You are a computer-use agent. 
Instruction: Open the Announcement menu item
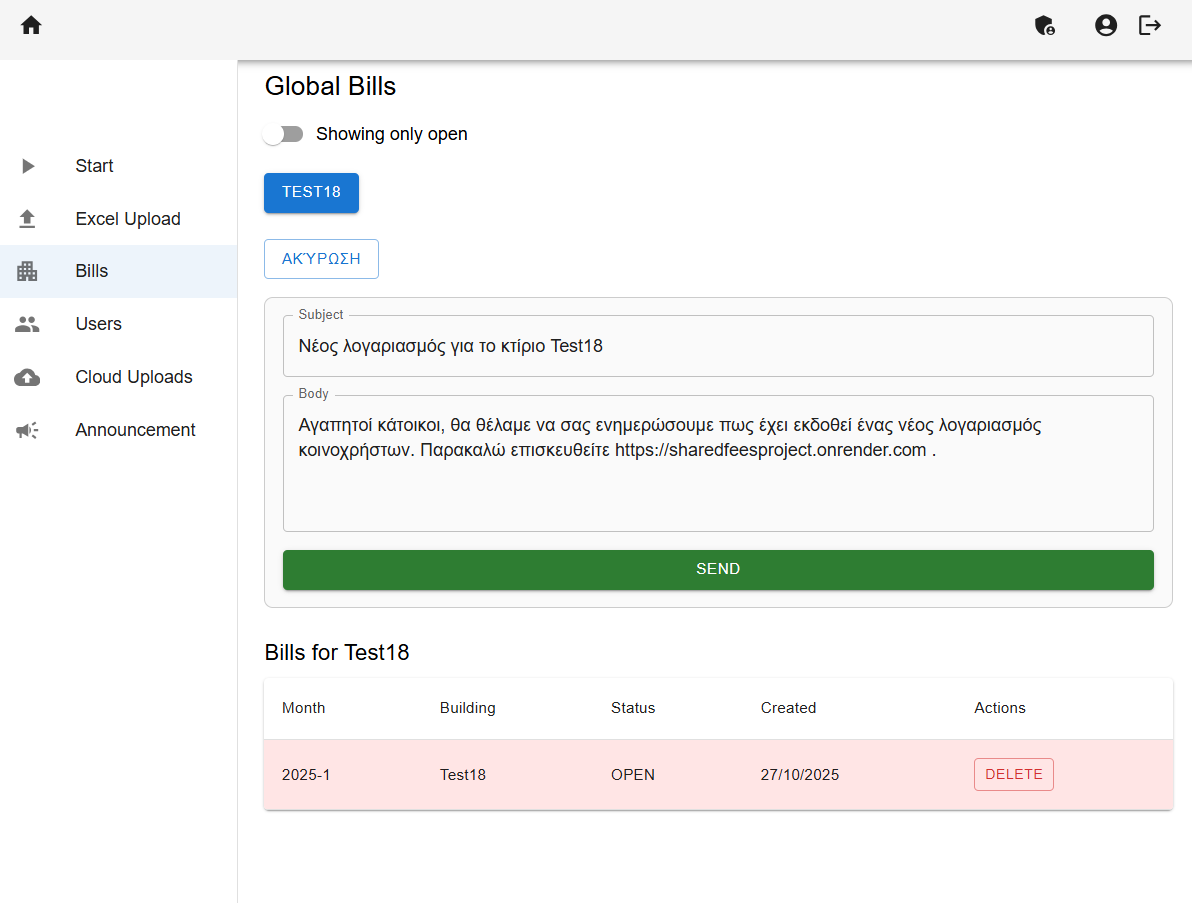[135, 430]
